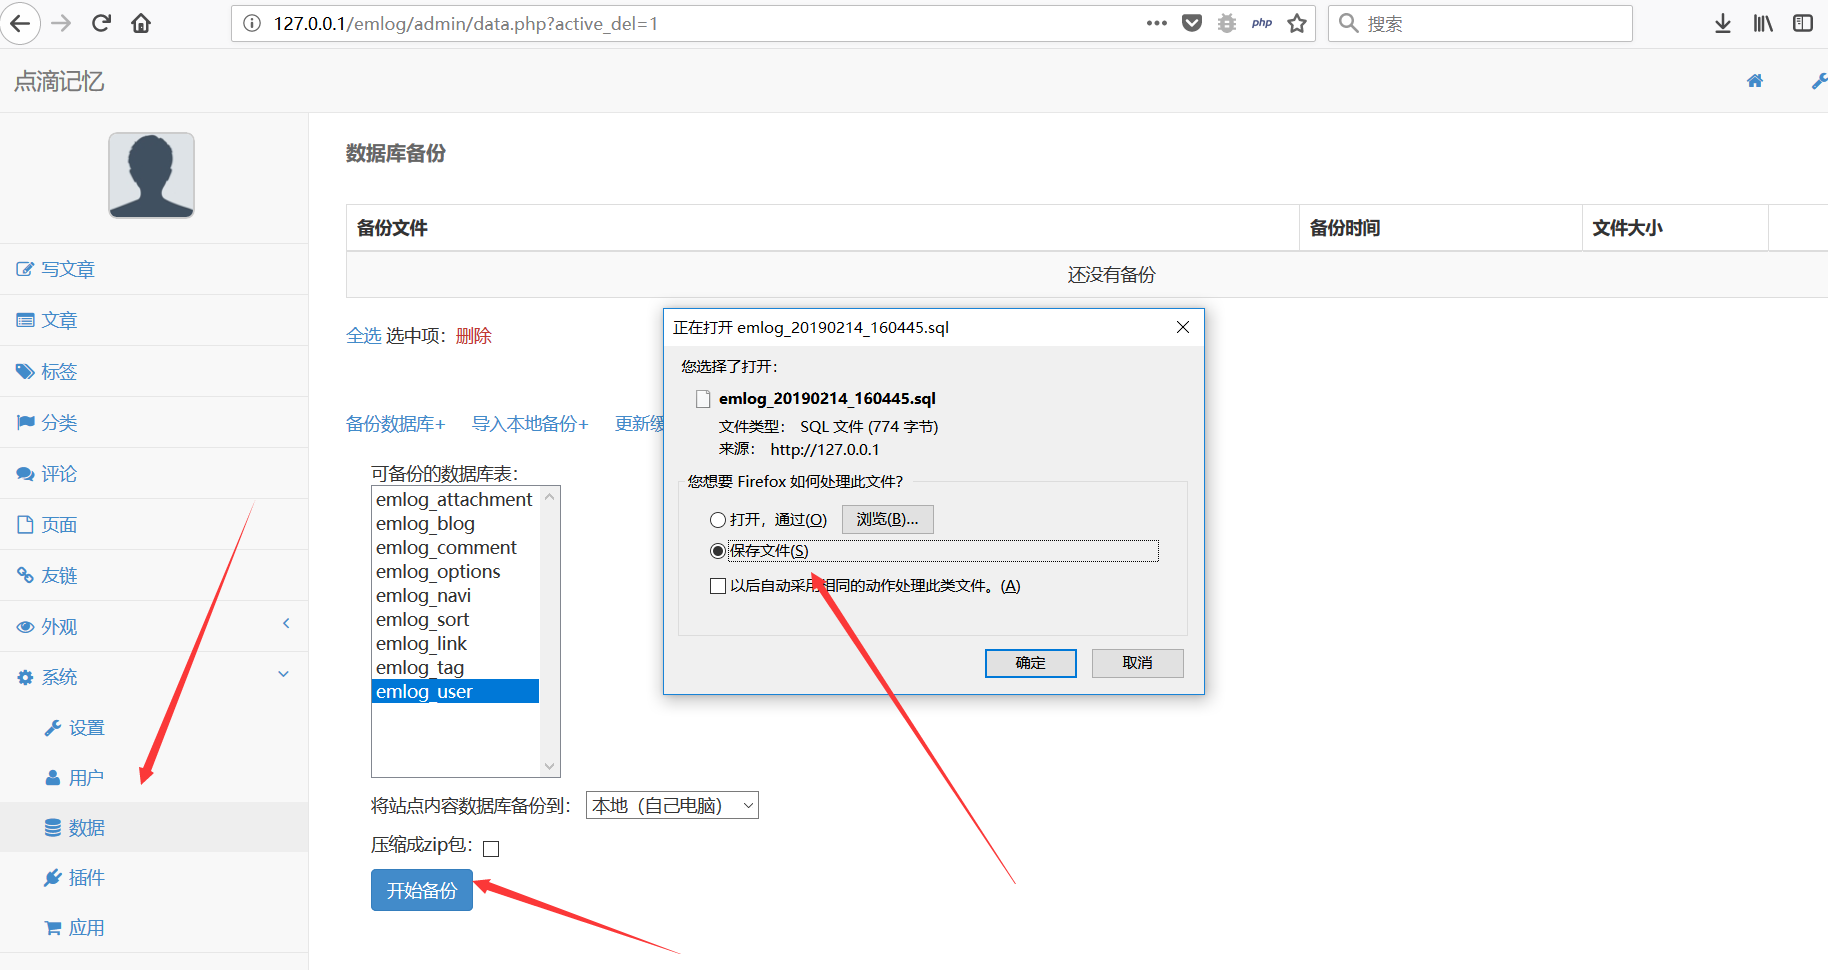The height and width of the screenshot is (970, 1828).
Task: Open the page actions three-dot menu
Action: [1157, 23]
